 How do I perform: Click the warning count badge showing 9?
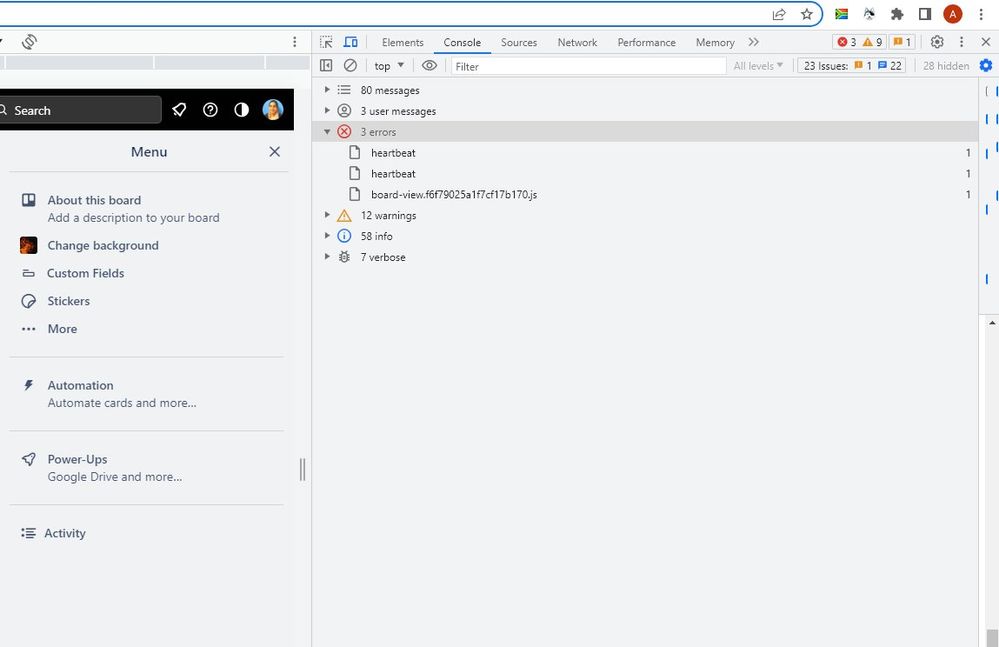[872, 42]
